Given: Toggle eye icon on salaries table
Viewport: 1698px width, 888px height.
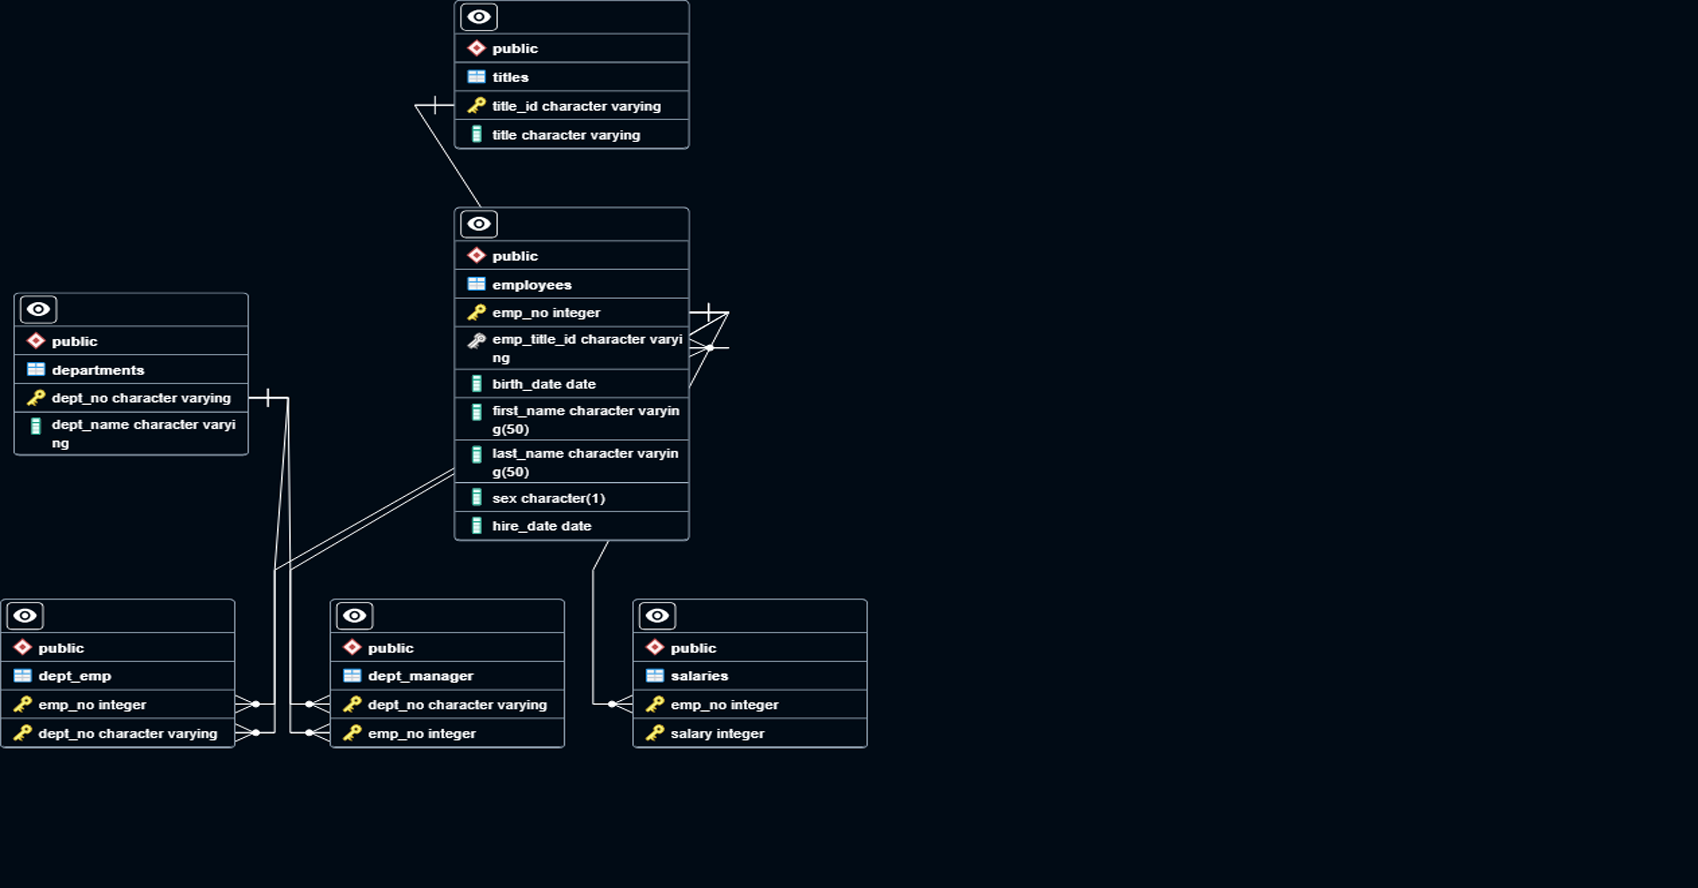Looking at the screenshot, I should [657, 616].
